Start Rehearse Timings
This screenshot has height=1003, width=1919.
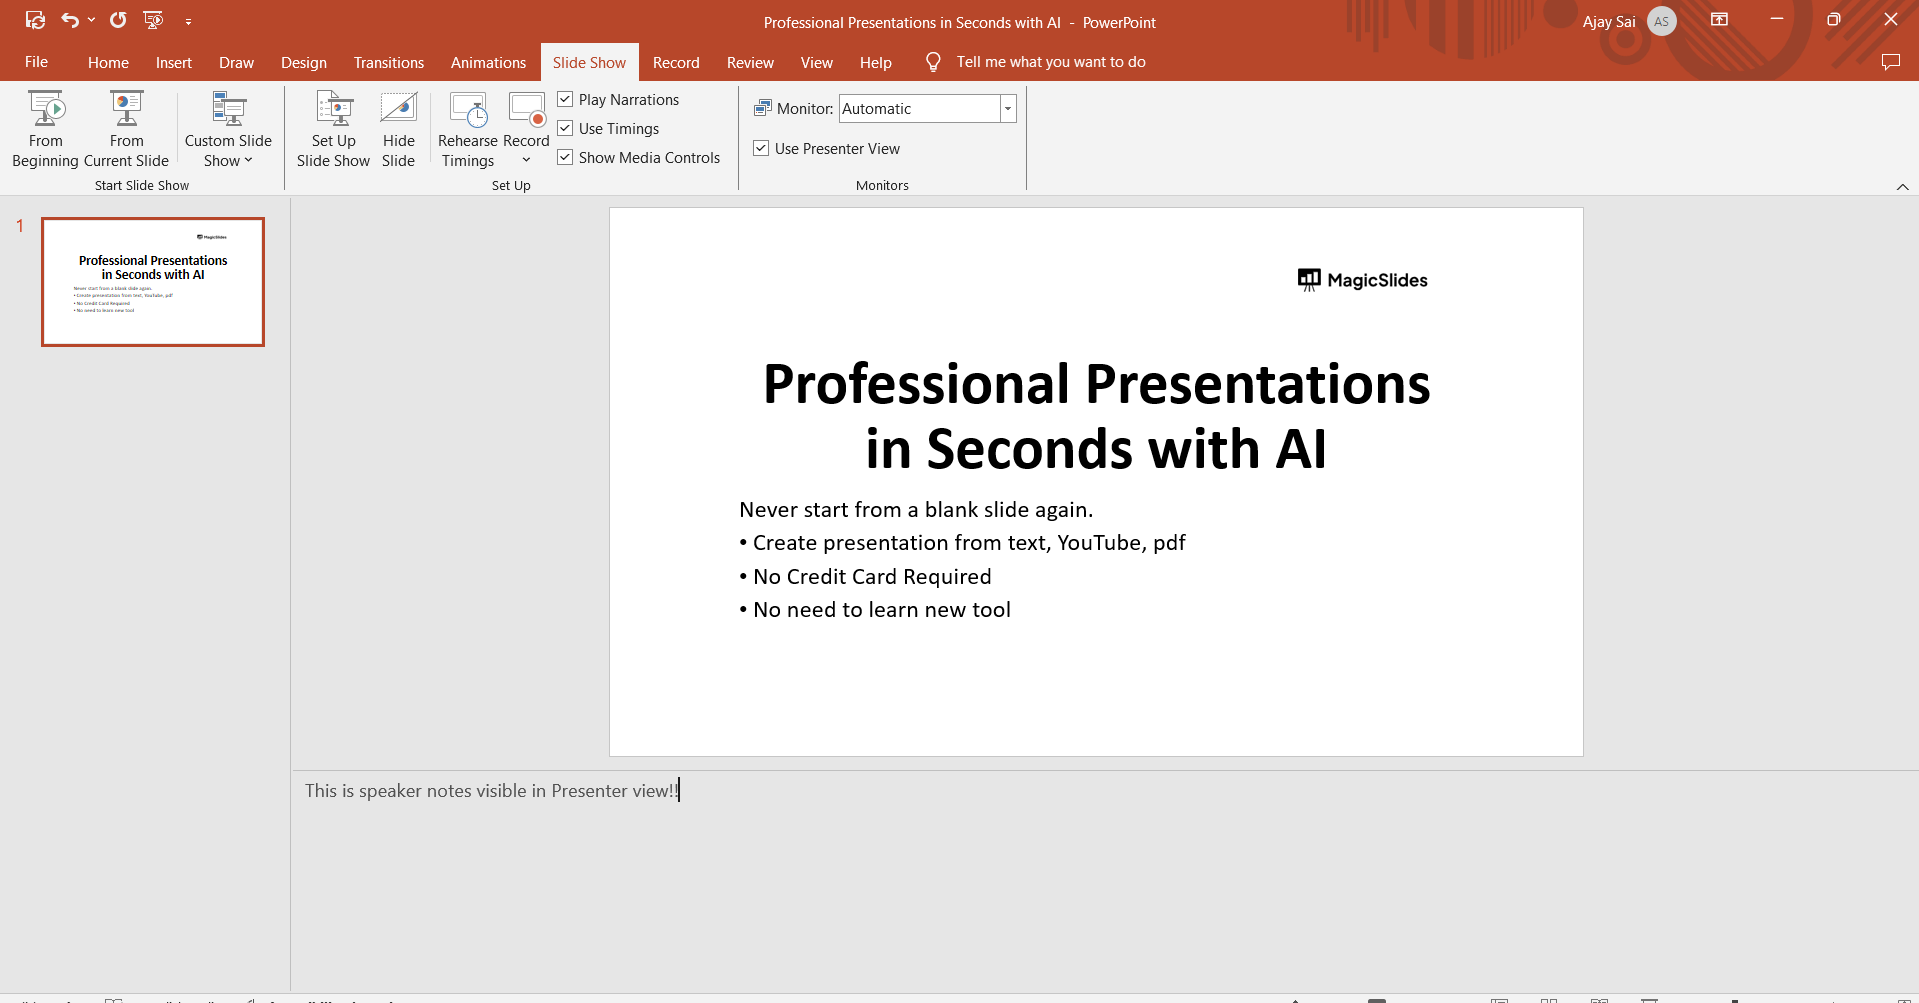pos(467,129)
